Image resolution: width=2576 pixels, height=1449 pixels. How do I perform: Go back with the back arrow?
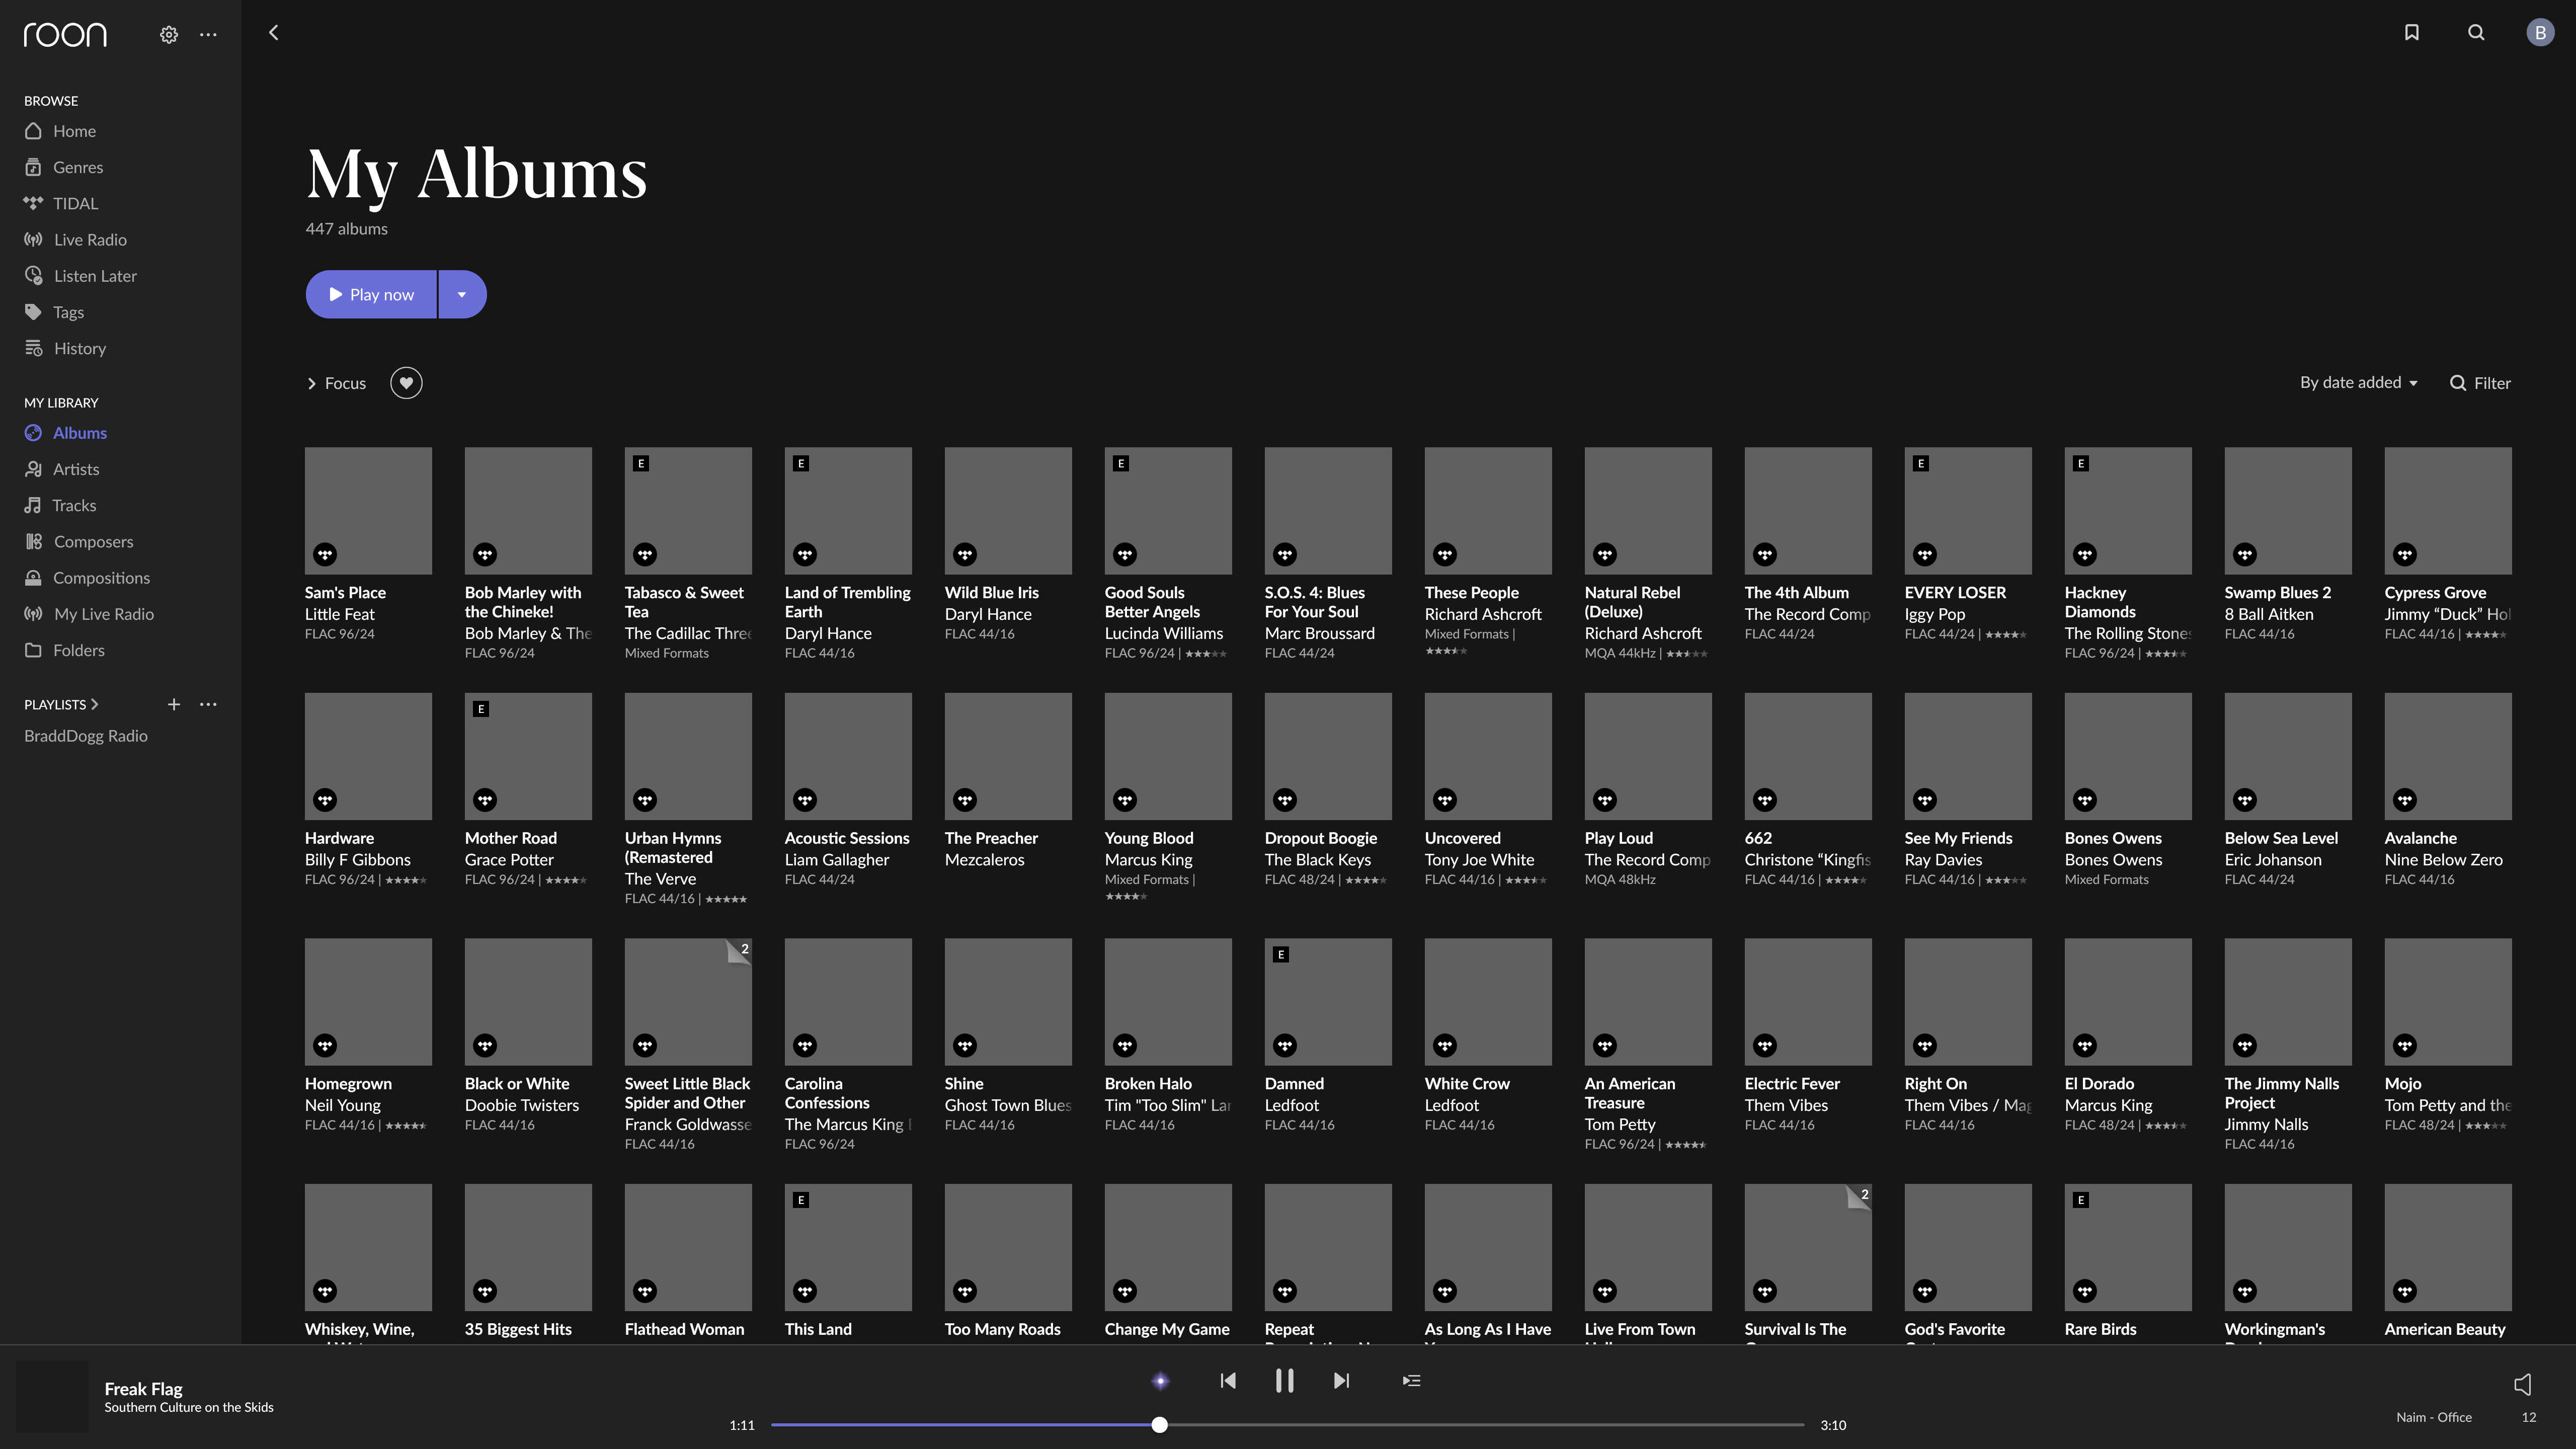pyautogui.click(x=273, y=33)
